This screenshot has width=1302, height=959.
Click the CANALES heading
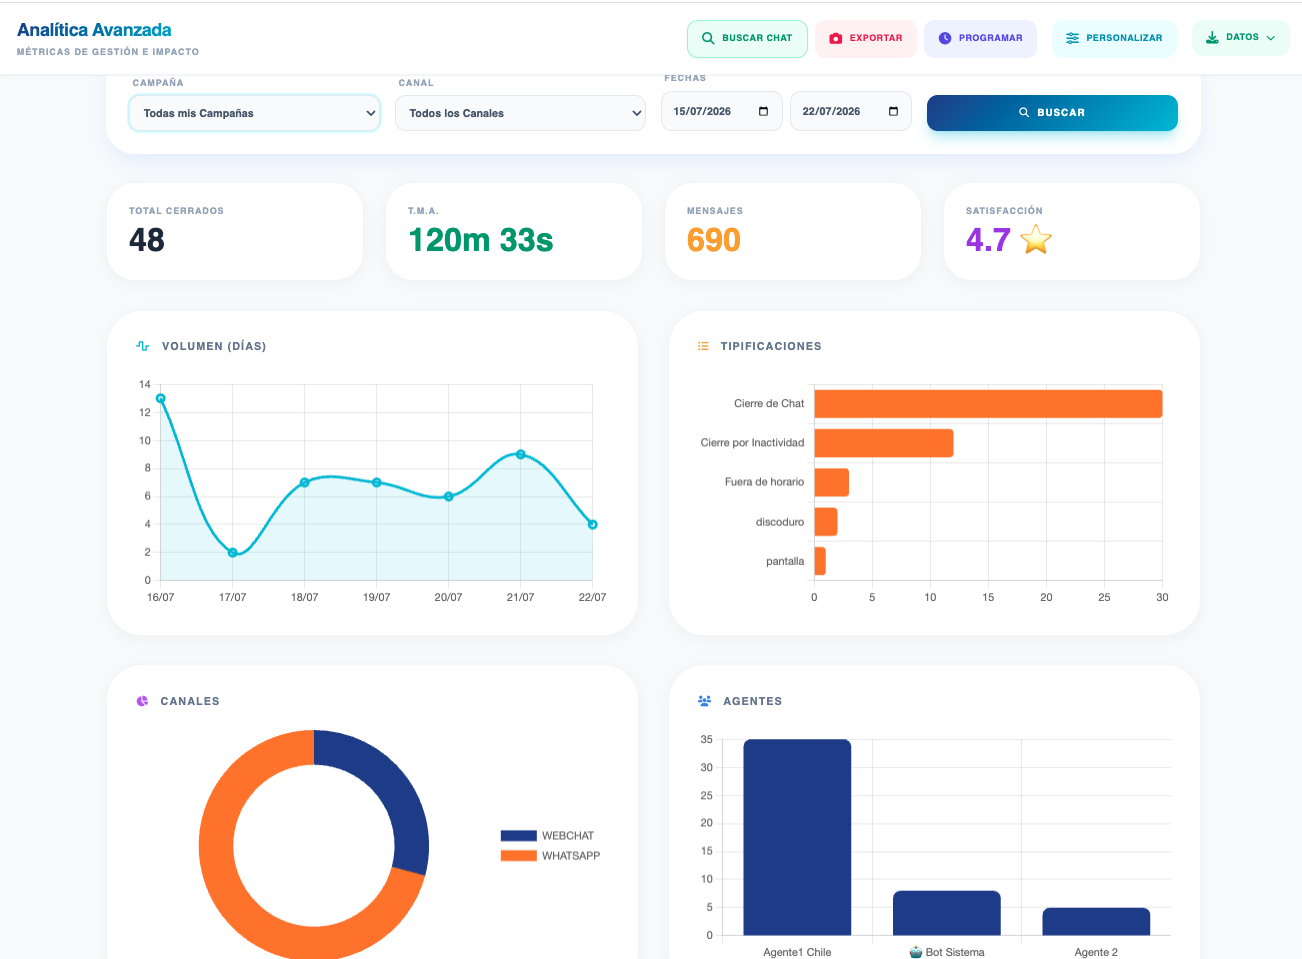point(190,701)
